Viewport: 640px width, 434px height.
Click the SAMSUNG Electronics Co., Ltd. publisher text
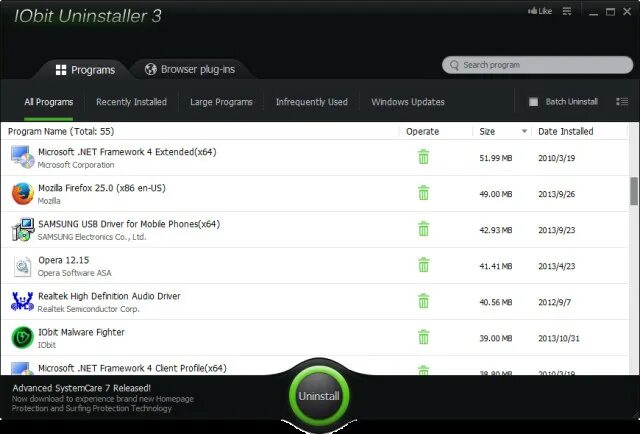[x=92, y=237]
